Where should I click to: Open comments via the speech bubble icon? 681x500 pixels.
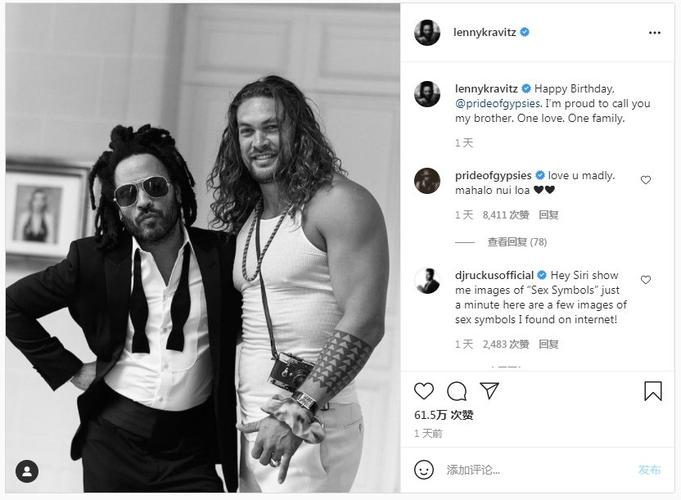click(456, 391)
